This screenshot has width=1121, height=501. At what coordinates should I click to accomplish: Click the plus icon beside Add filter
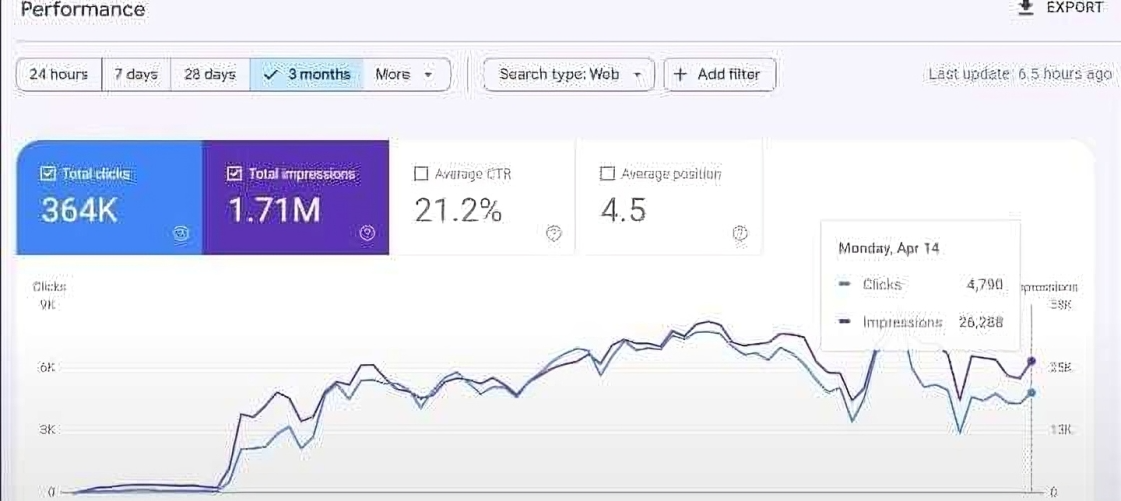coord(681,74)
